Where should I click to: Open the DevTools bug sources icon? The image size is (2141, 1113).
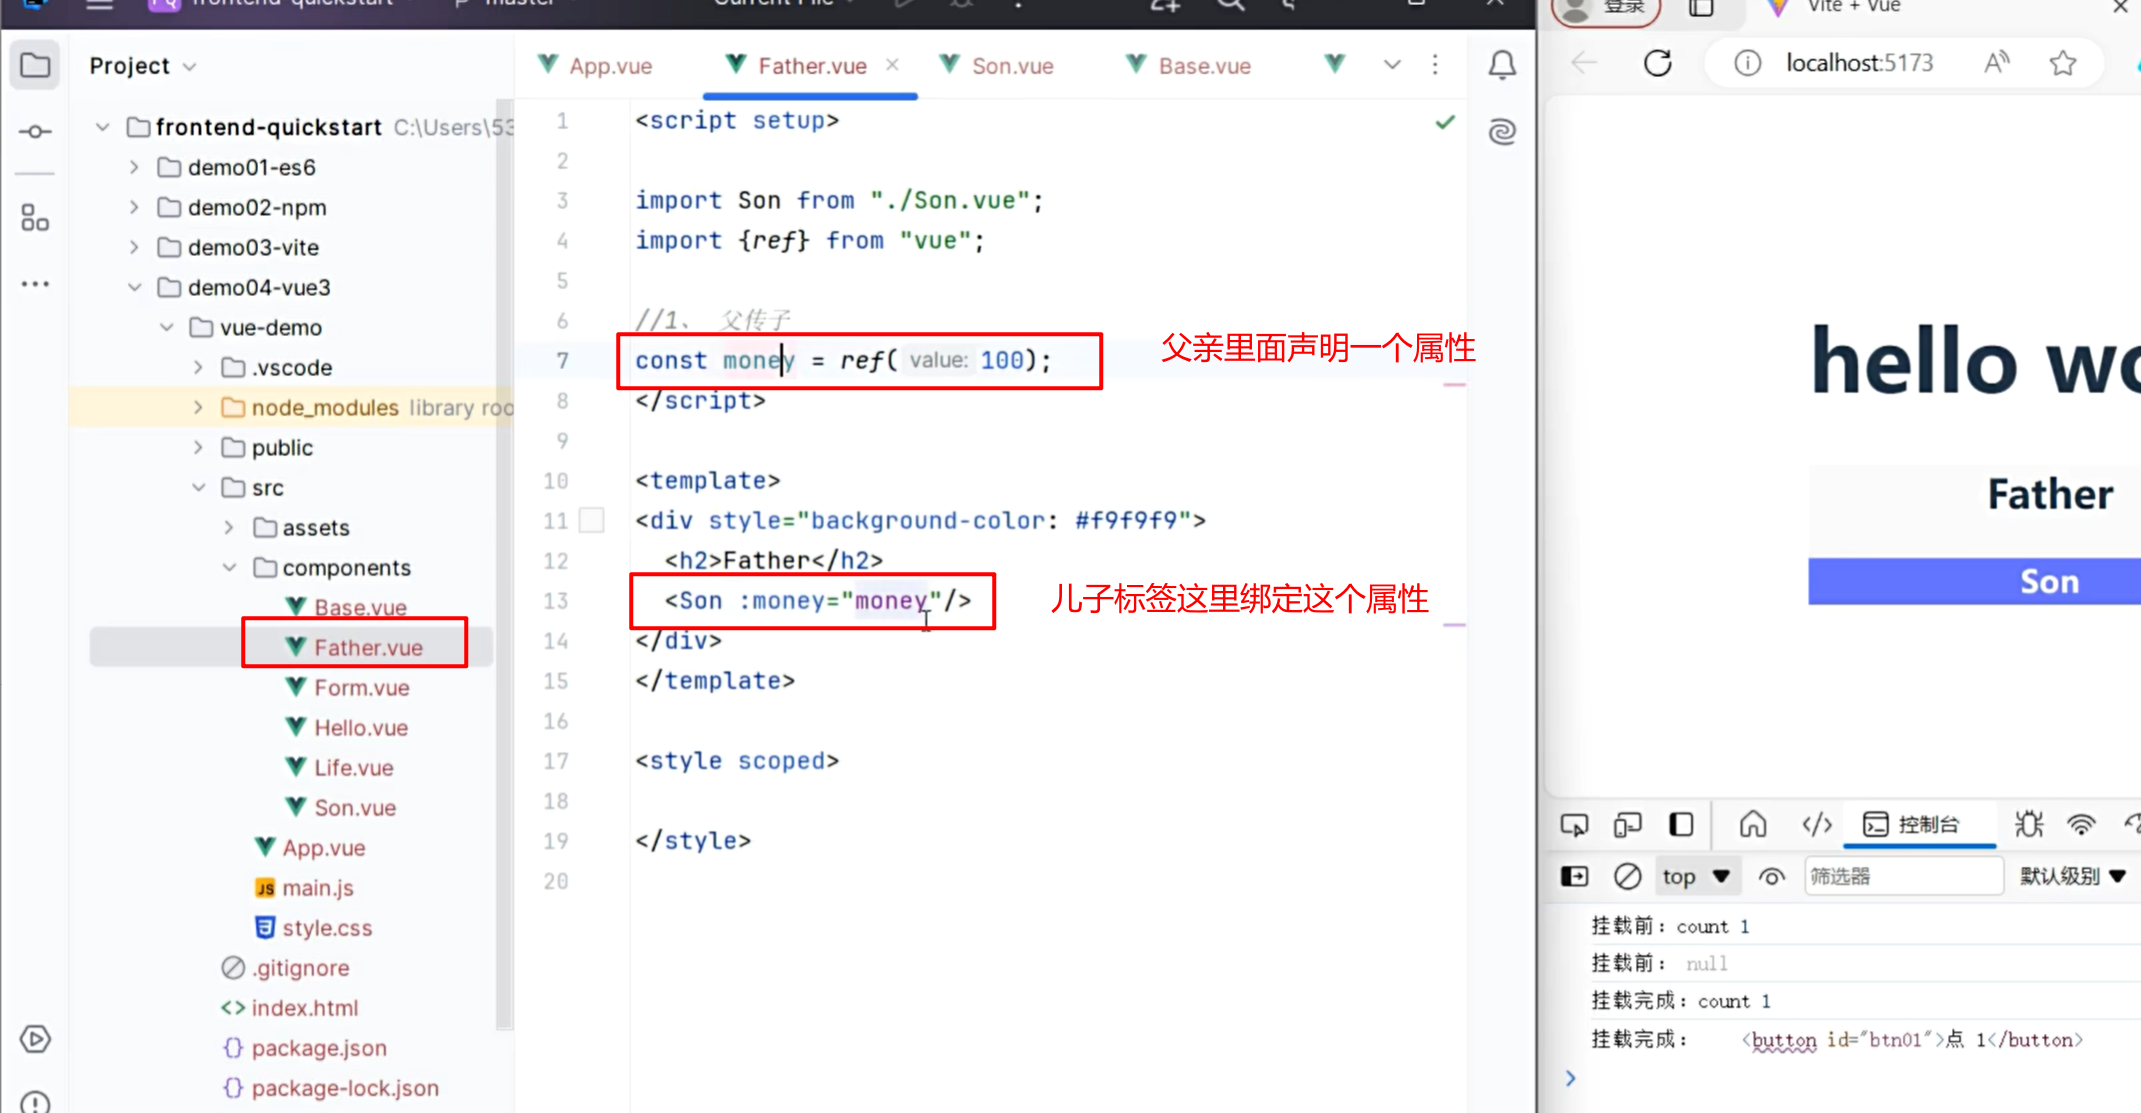point(2028,824)
